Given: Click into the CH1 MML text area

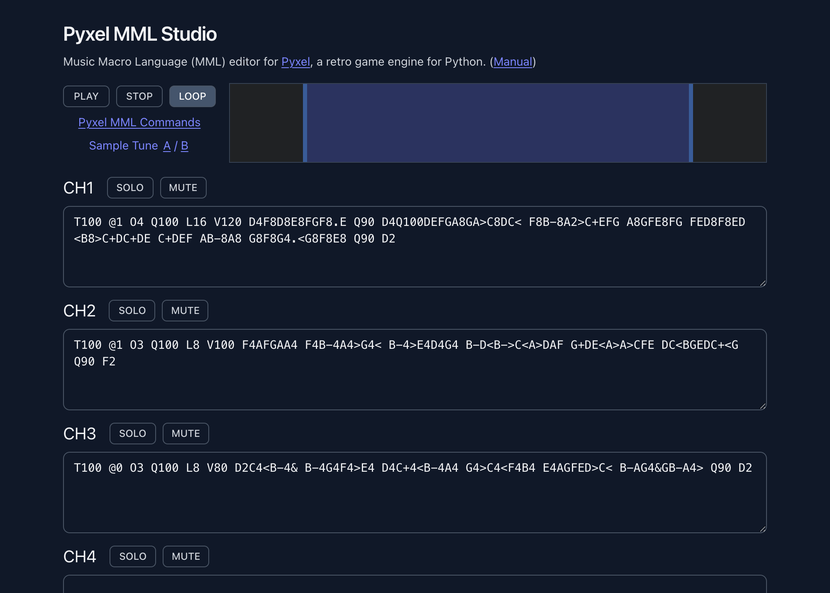Looking at the screenshot, I should (x=415, y=247).
